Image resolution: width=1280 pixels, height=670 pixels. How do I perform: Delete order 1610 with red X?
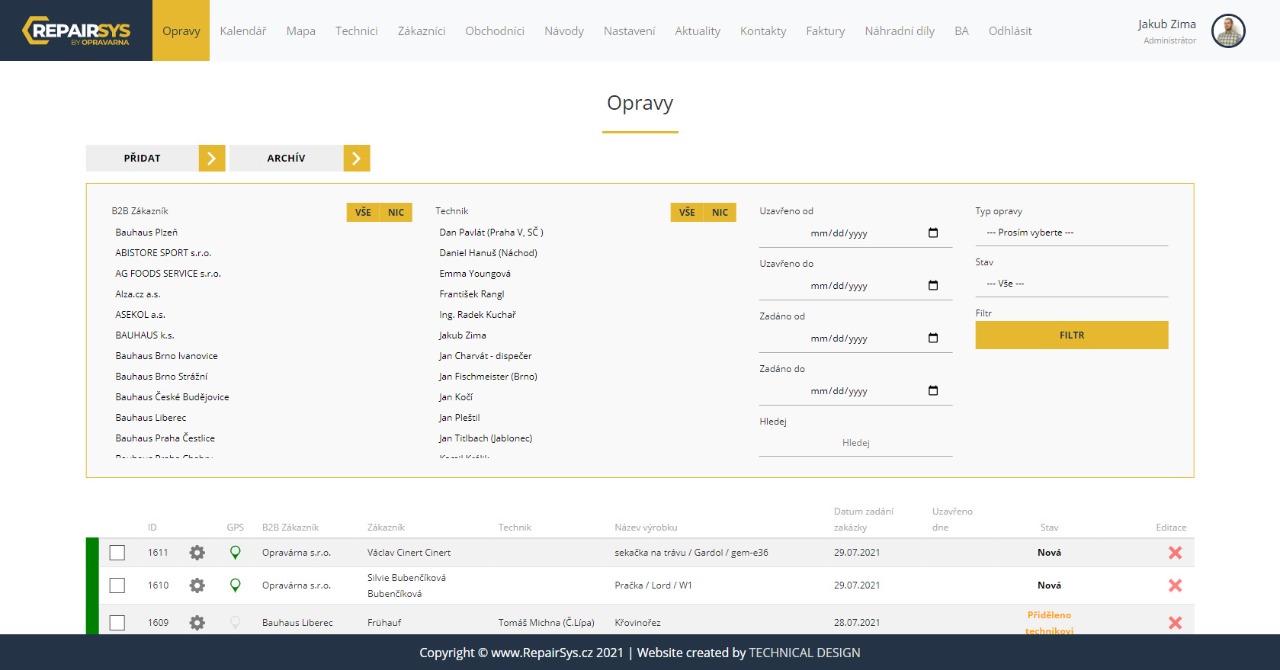tap(1175, 586)
